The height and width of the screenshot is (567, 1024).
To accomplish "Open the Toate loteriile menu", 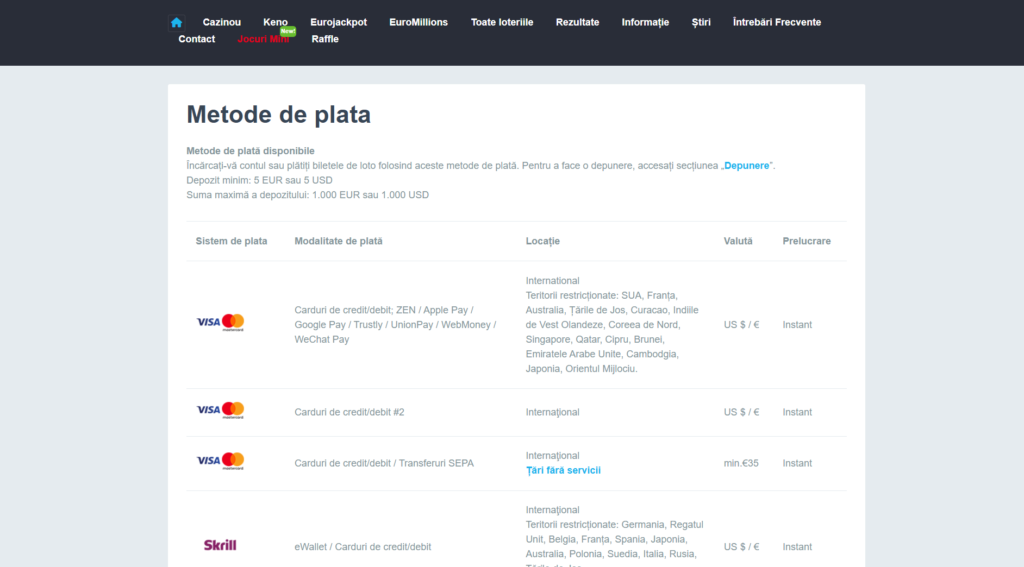I will [502, 22].
